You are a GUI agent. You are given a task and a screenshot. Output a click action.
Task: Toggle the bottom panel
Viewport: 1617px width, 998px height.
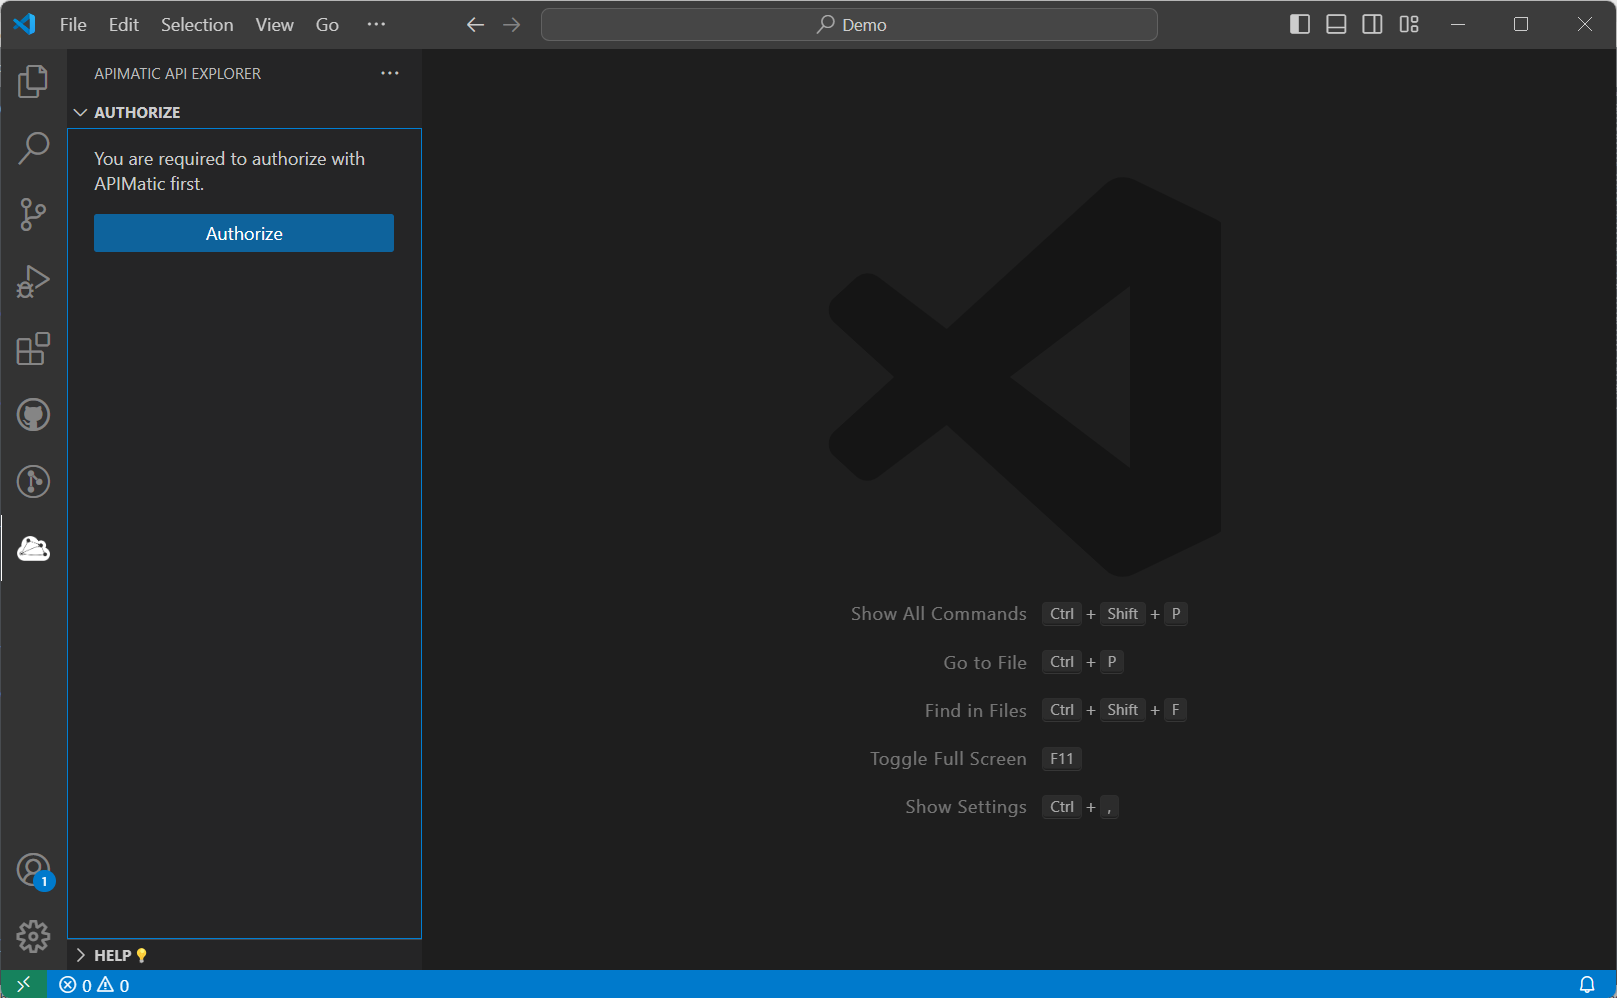[1336, 24]
